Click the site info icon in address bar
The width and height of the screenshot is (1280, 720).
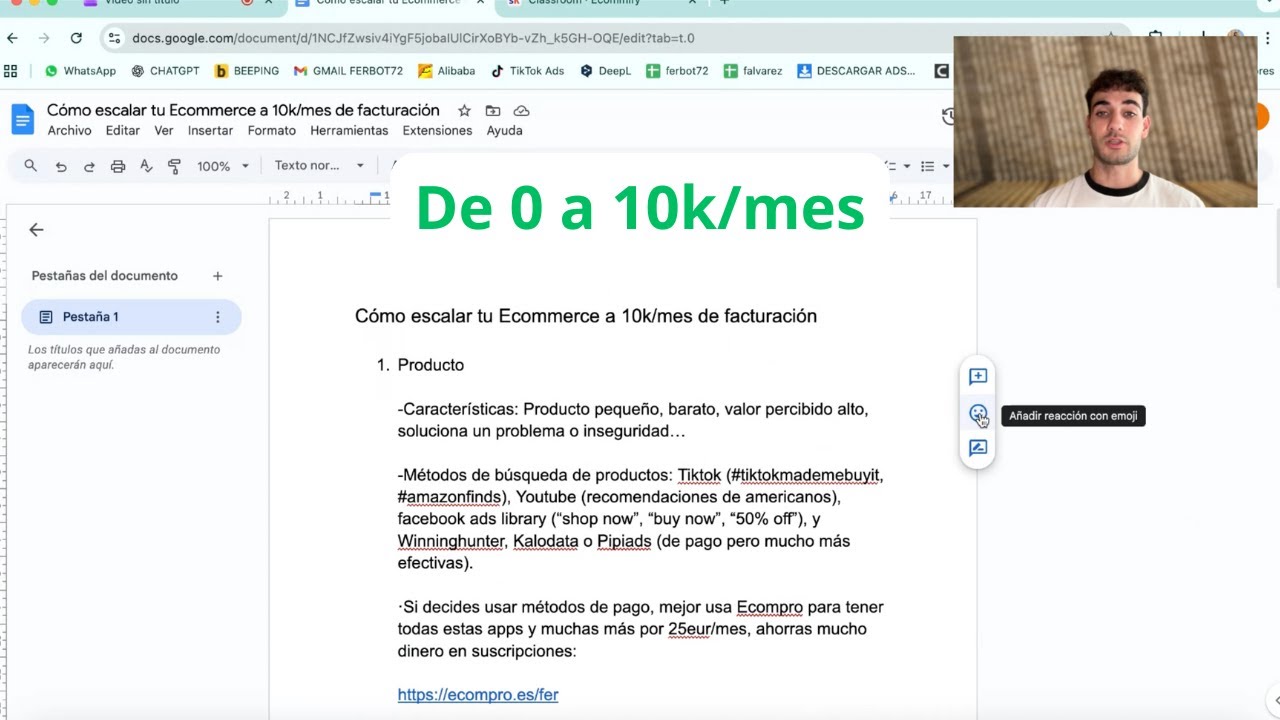point(113,38)
